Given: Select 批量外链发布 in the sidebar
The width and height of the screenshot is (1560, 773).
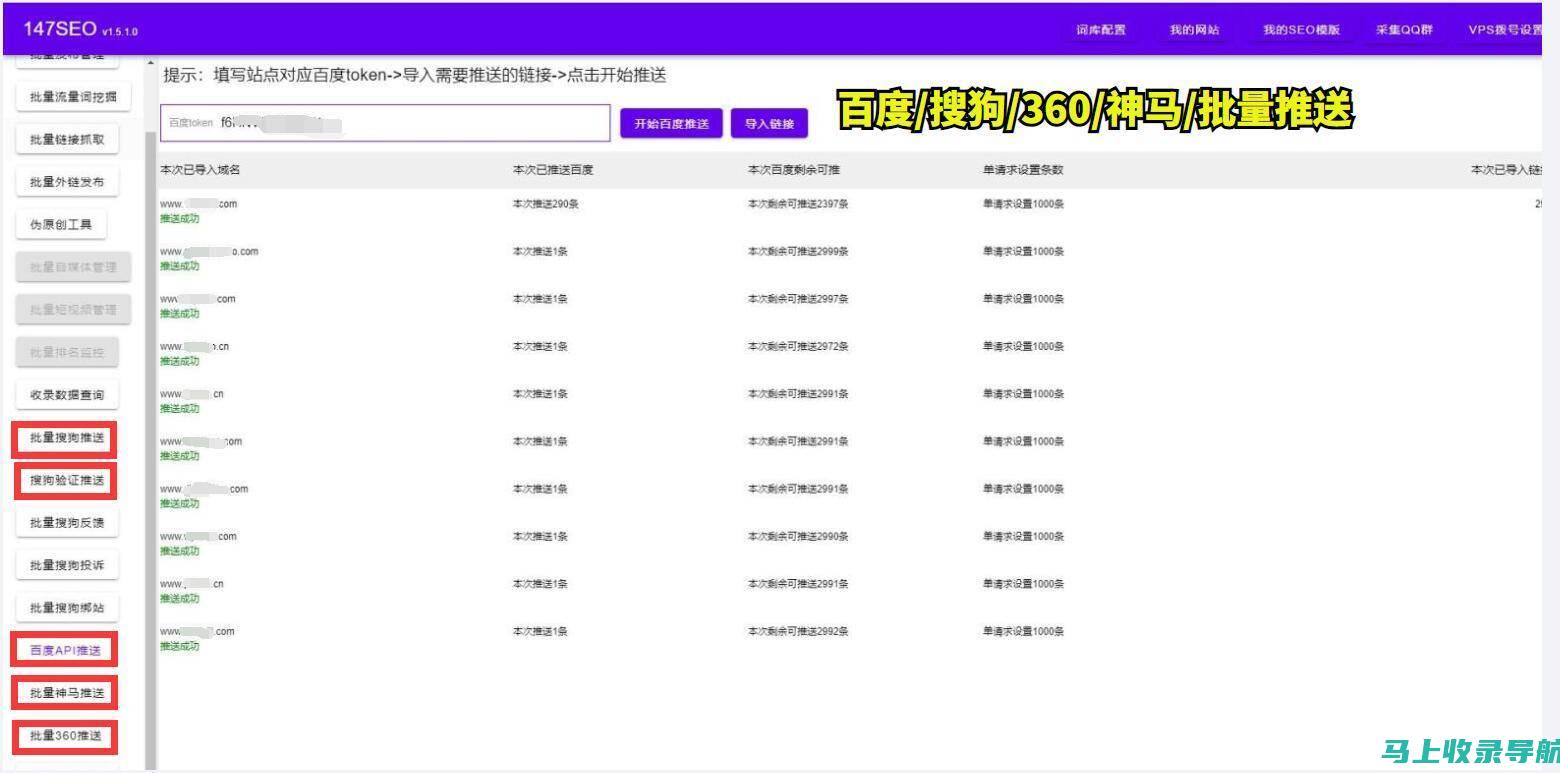Looking at the screenshot, I should (67, 182).
